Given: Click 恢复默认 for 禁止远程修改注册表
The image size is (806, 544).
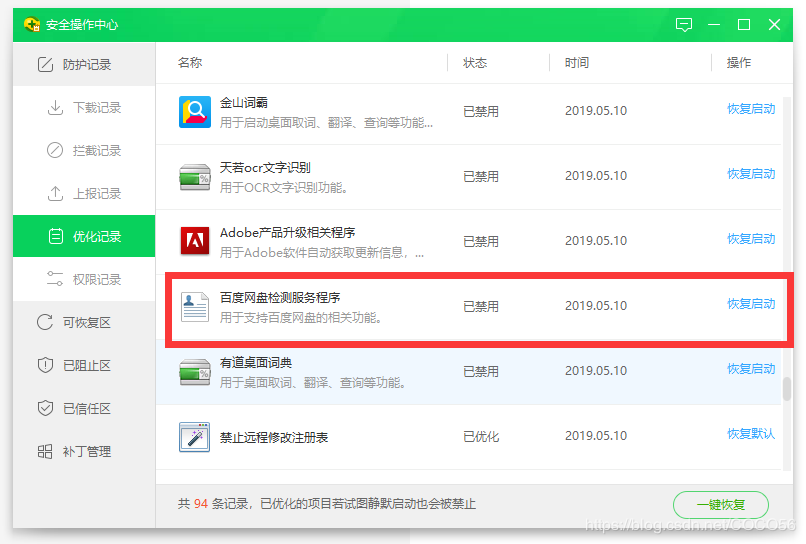Looking at the screenshot, I should pos(751,433).
